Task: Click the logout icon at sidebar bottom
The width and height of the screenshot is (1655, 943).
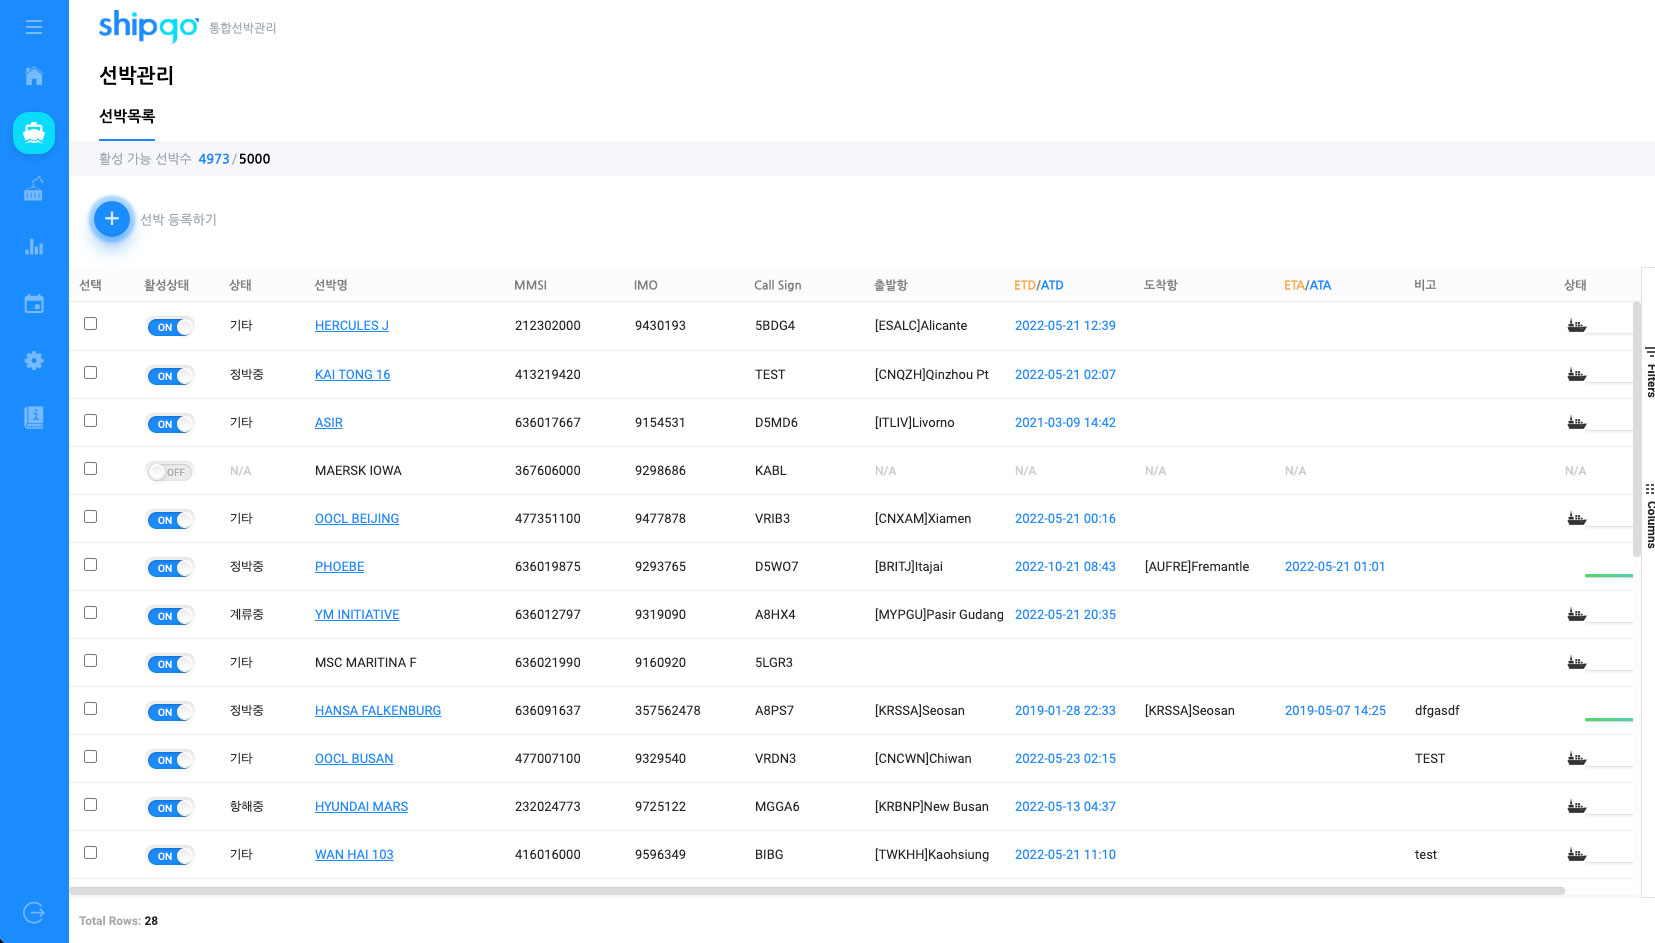Action: pos(34,912)
